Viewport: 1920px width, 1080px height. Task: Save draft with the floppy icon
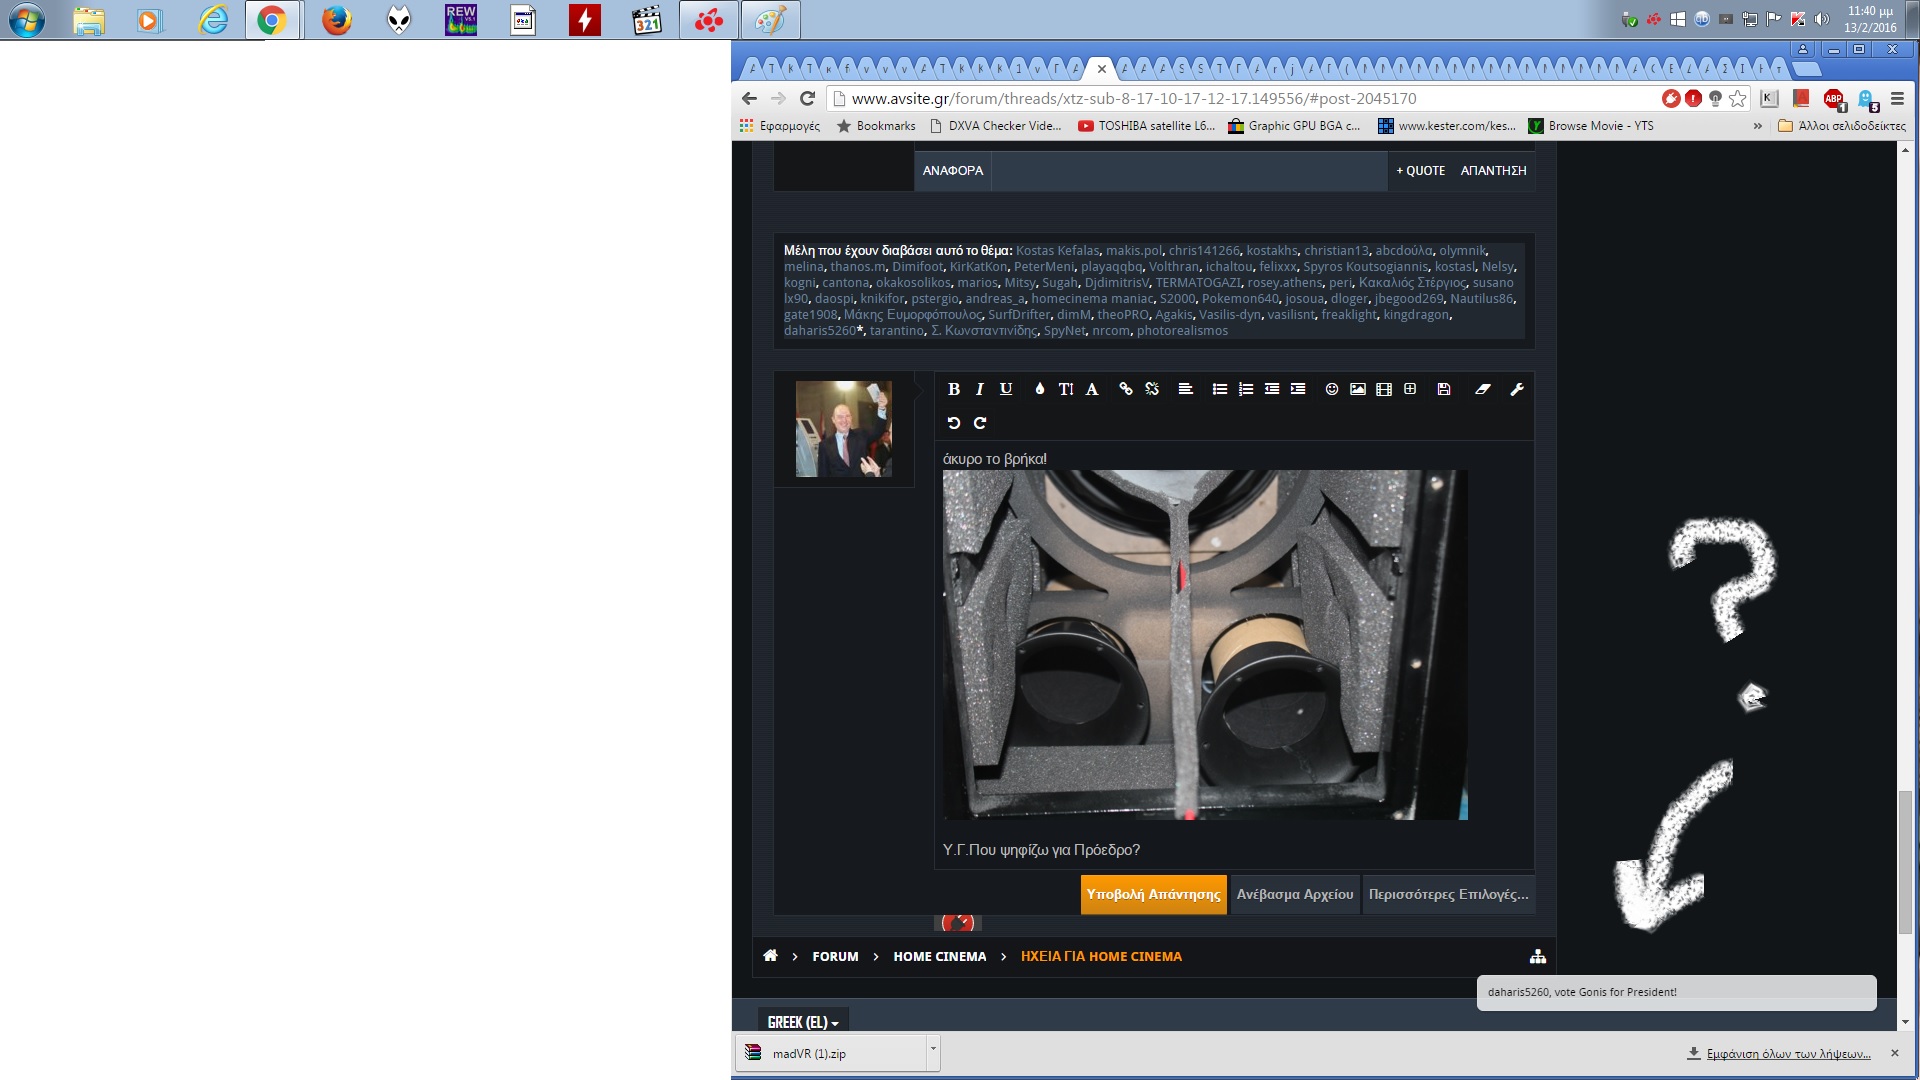pyautogui.click(x=1444, y=389)
